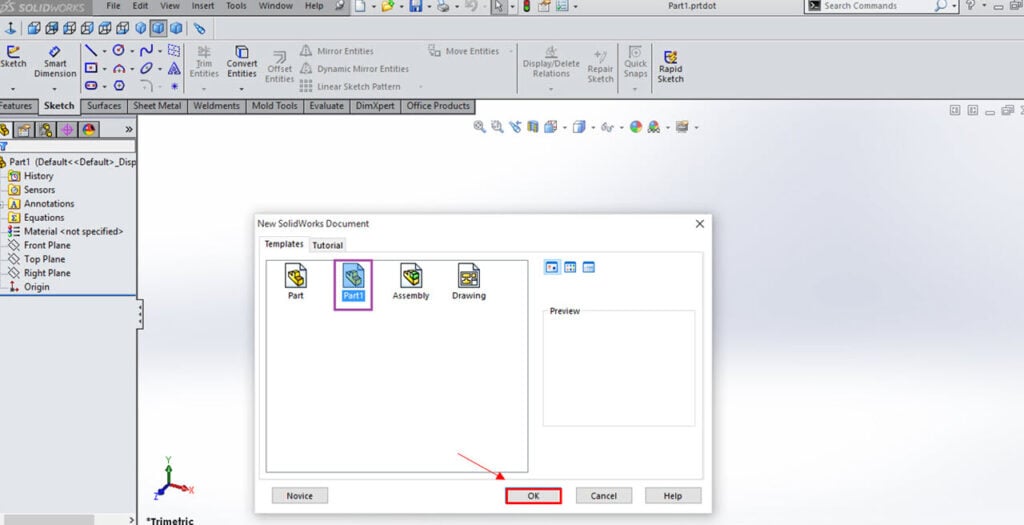Click the feature tree filter icon
Screen dimensions: 1024x525
(4, 147)
